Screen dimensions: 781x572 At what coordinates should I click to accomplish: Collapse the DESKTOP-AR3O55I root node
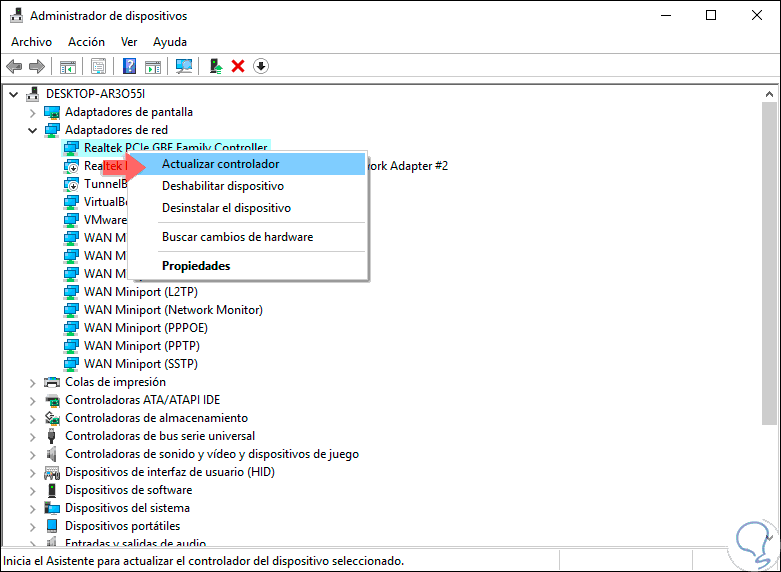(x=13, y=94)
